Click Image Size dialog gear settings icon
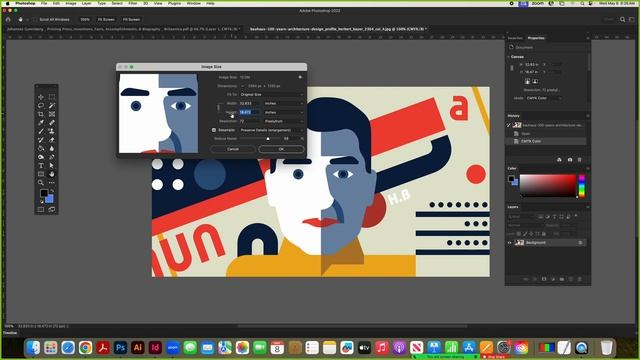This screenshot has height=360, width=640. (x=300, y=77)
